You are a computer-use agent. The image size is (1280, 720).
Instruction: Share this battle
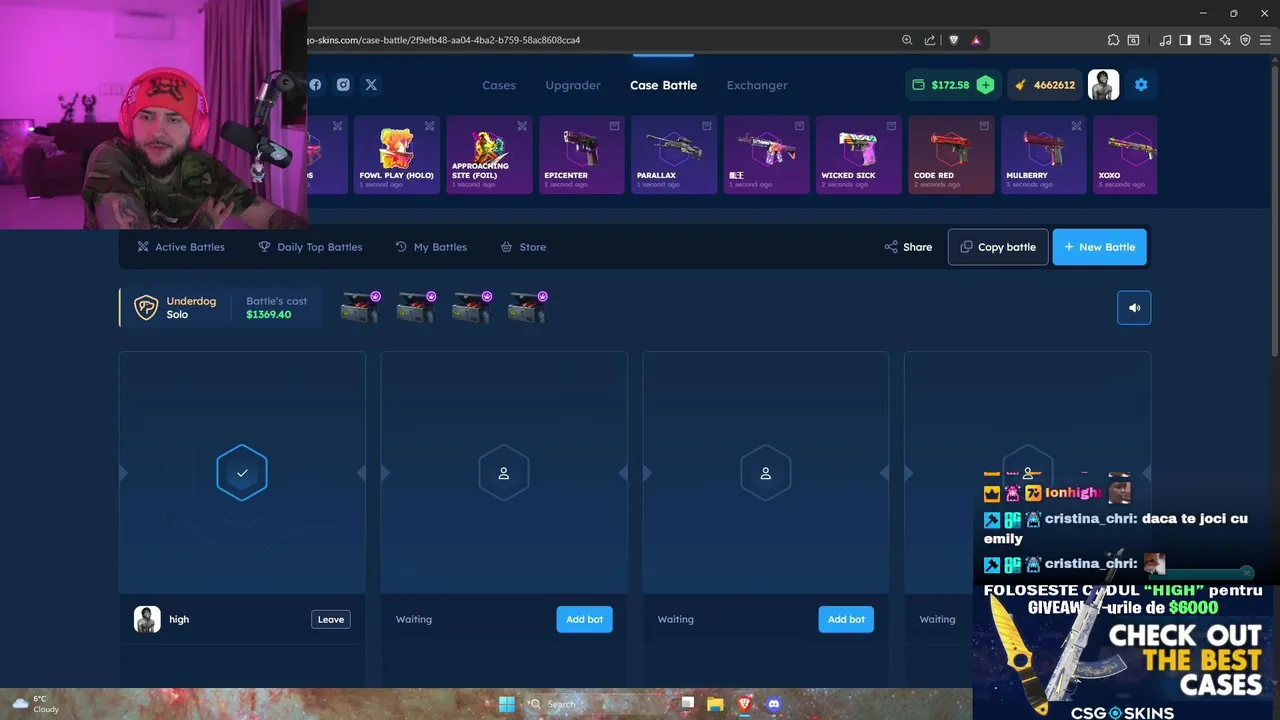click(908, 247)
